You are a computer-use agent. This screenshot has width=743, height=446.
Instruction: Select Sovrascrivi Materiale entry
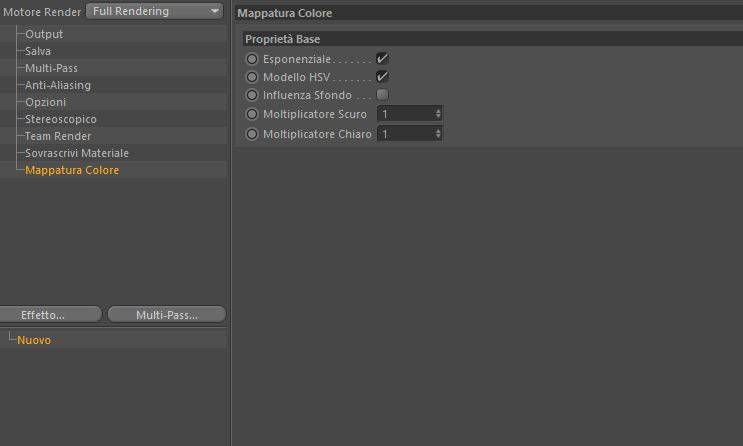[77, 154]
